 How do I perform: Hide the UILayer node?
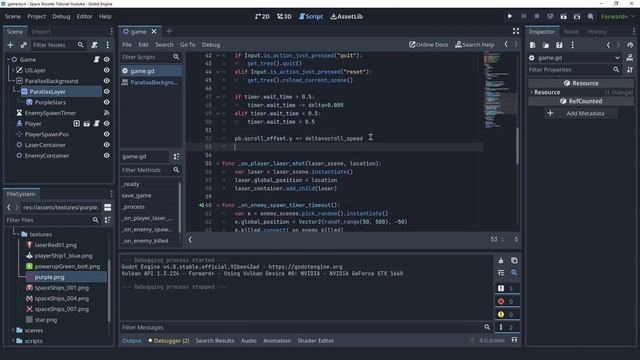point(107,70)
